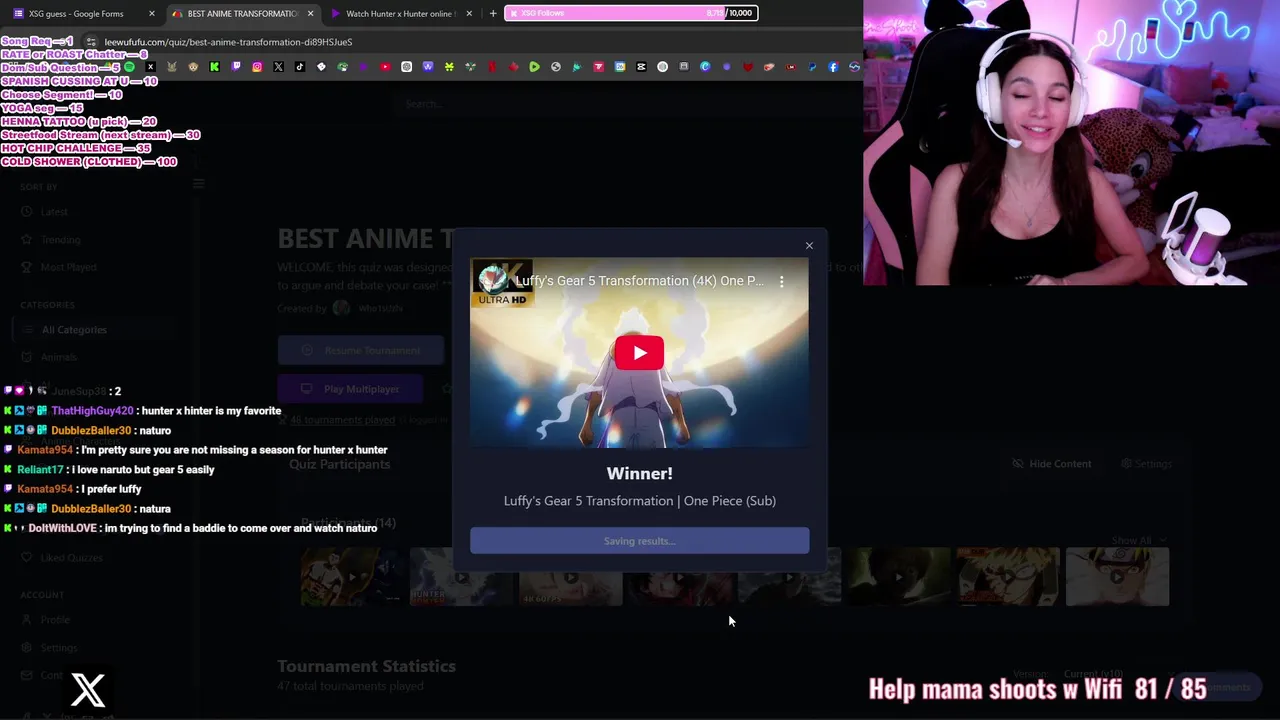Open the Instagram bookmark icon
Image resolution: width=1280 pixels, height=720 pixels.
pyautogui.click(x=257, y=67)
